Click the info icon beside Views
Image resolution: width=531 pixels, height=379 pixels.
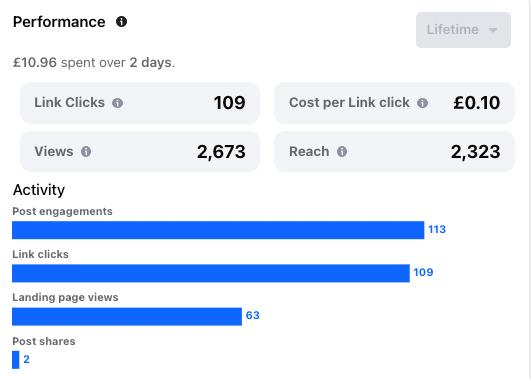pyautogui.click(x=86, y=151)
